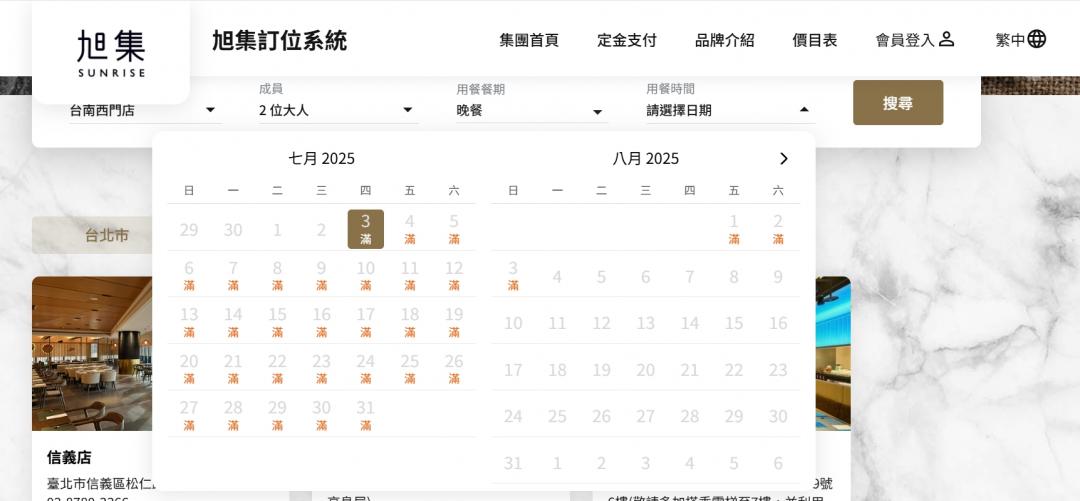Click the 信義店 restaurant photo
Viewport: 1080px width, 501px height.
coord(92,354)
